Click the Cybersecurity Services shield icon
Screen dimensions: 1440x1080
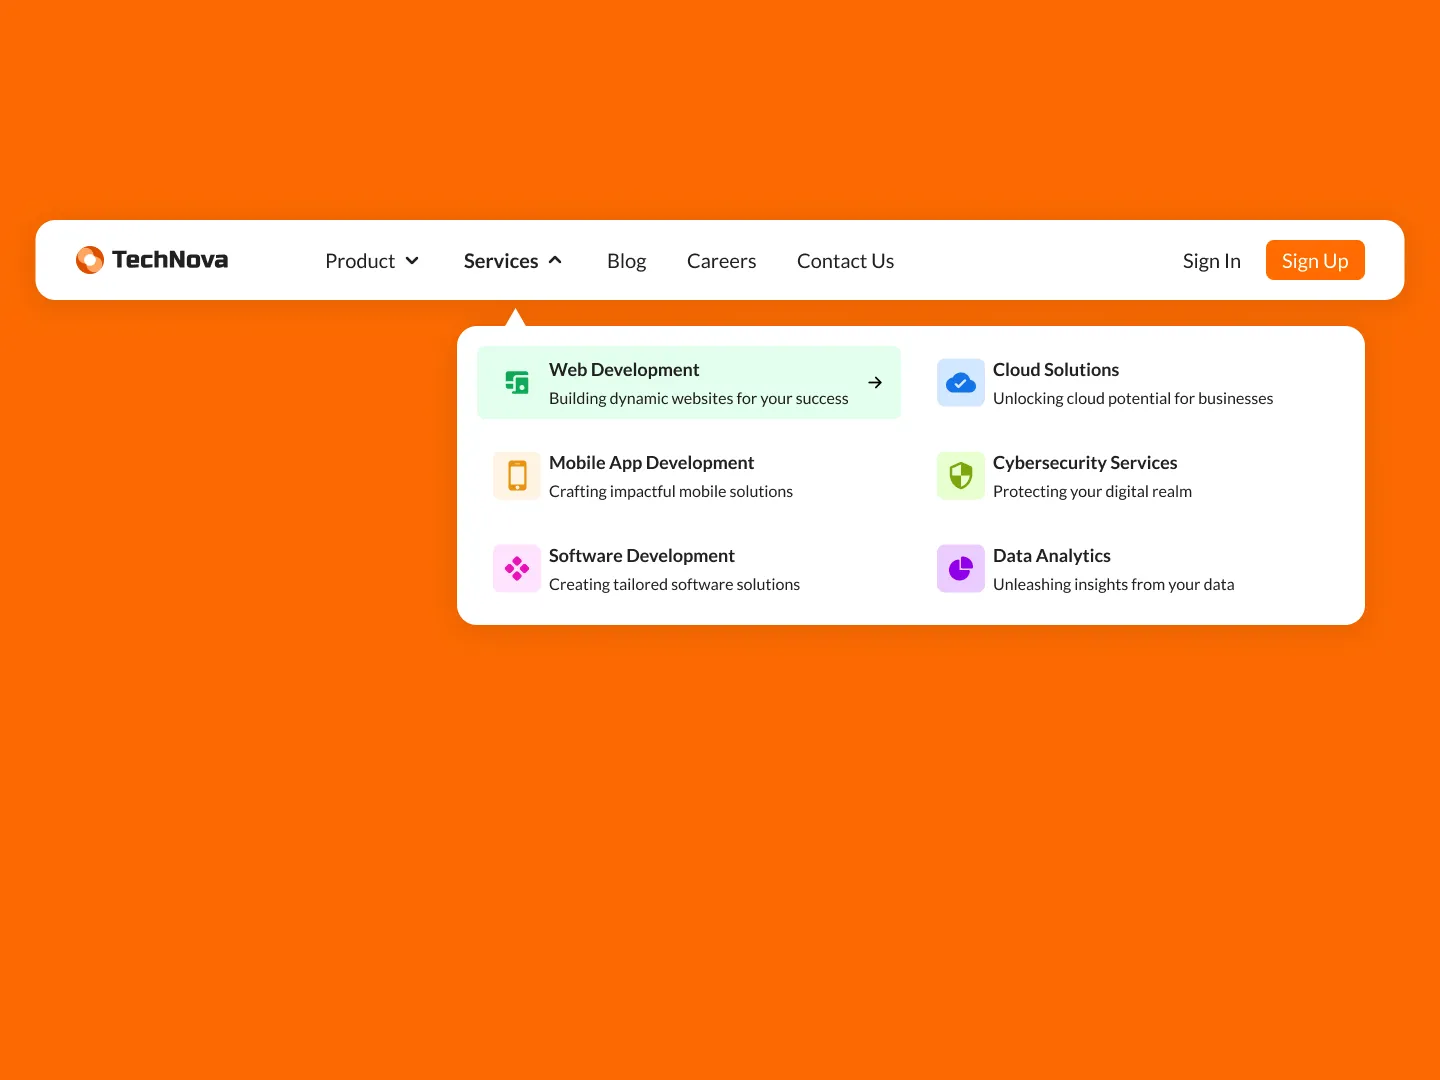[960, 476]
